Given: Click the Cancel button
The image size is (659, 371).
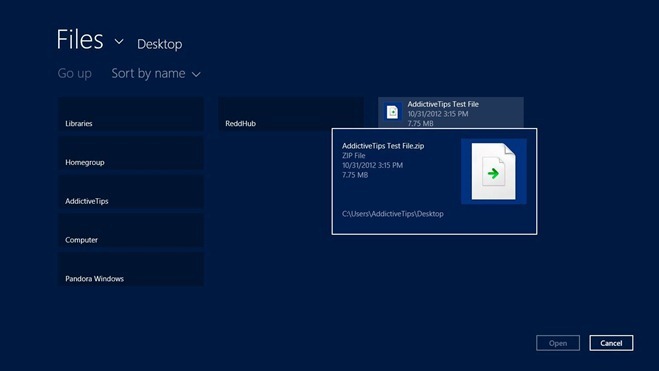Looking at the screenshot, I should point(611,343).
